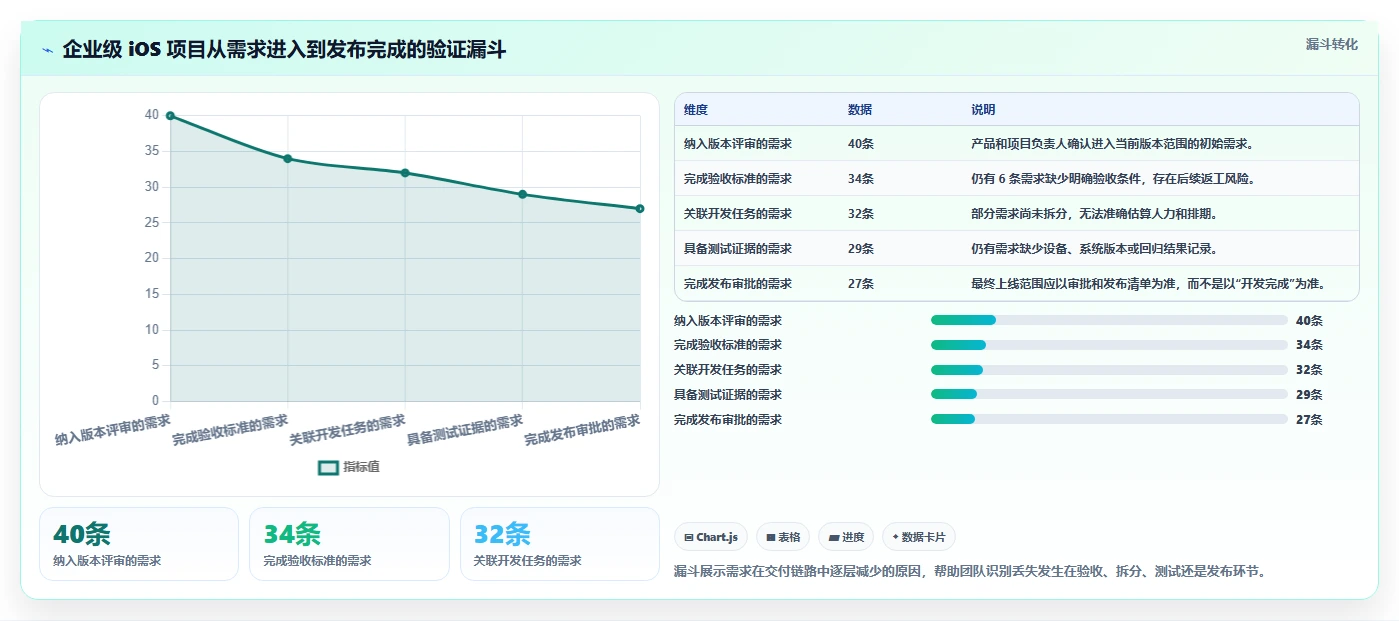This screenshot has height=621, width=1399.
Task: Click the page title 企业级 iOS 项目 heading
Action: tap(284, 50)
